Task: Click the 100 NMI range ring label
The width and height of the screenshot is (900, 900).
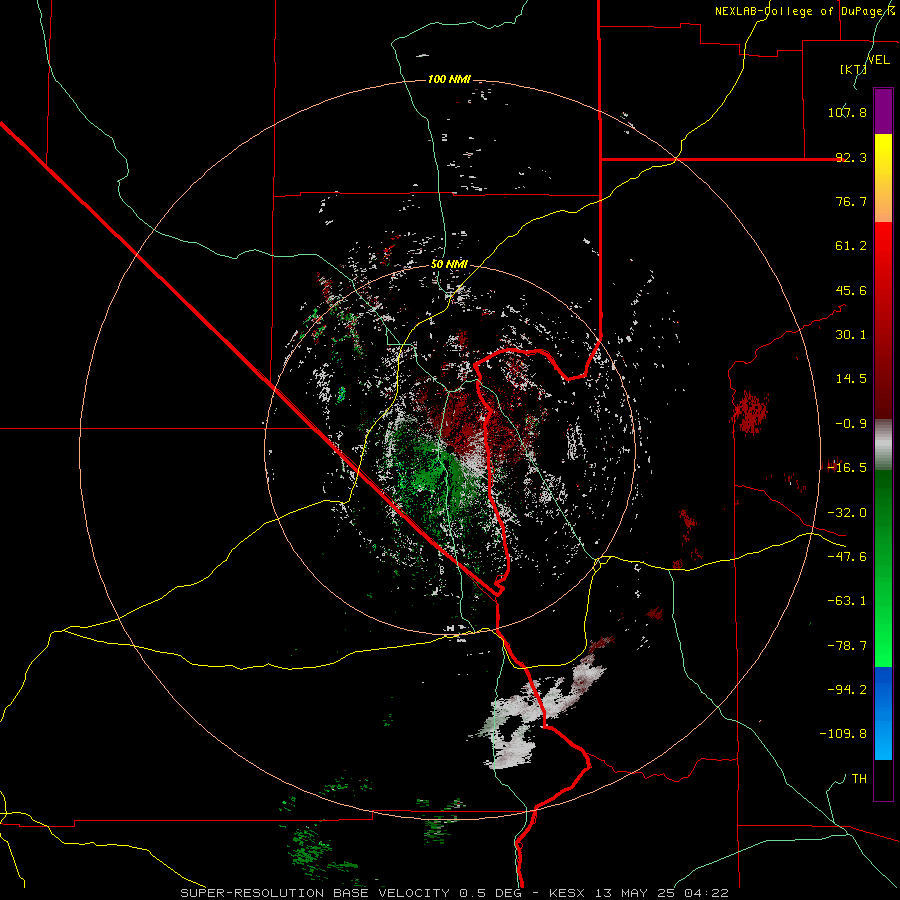Action: [x=449, y=79]
